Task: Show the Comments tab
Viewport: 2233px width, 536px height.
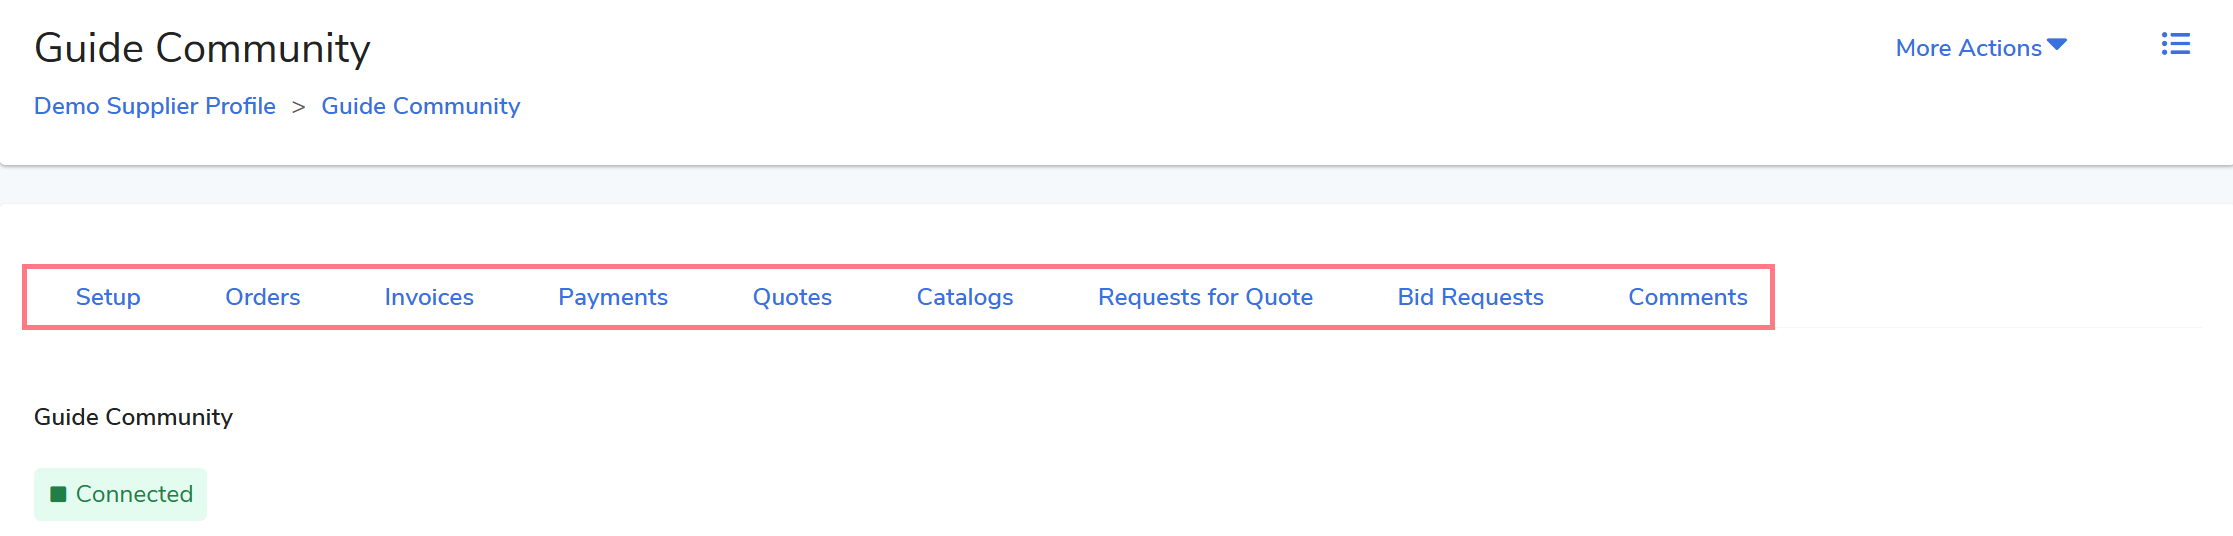Action: pos(1688,297)
